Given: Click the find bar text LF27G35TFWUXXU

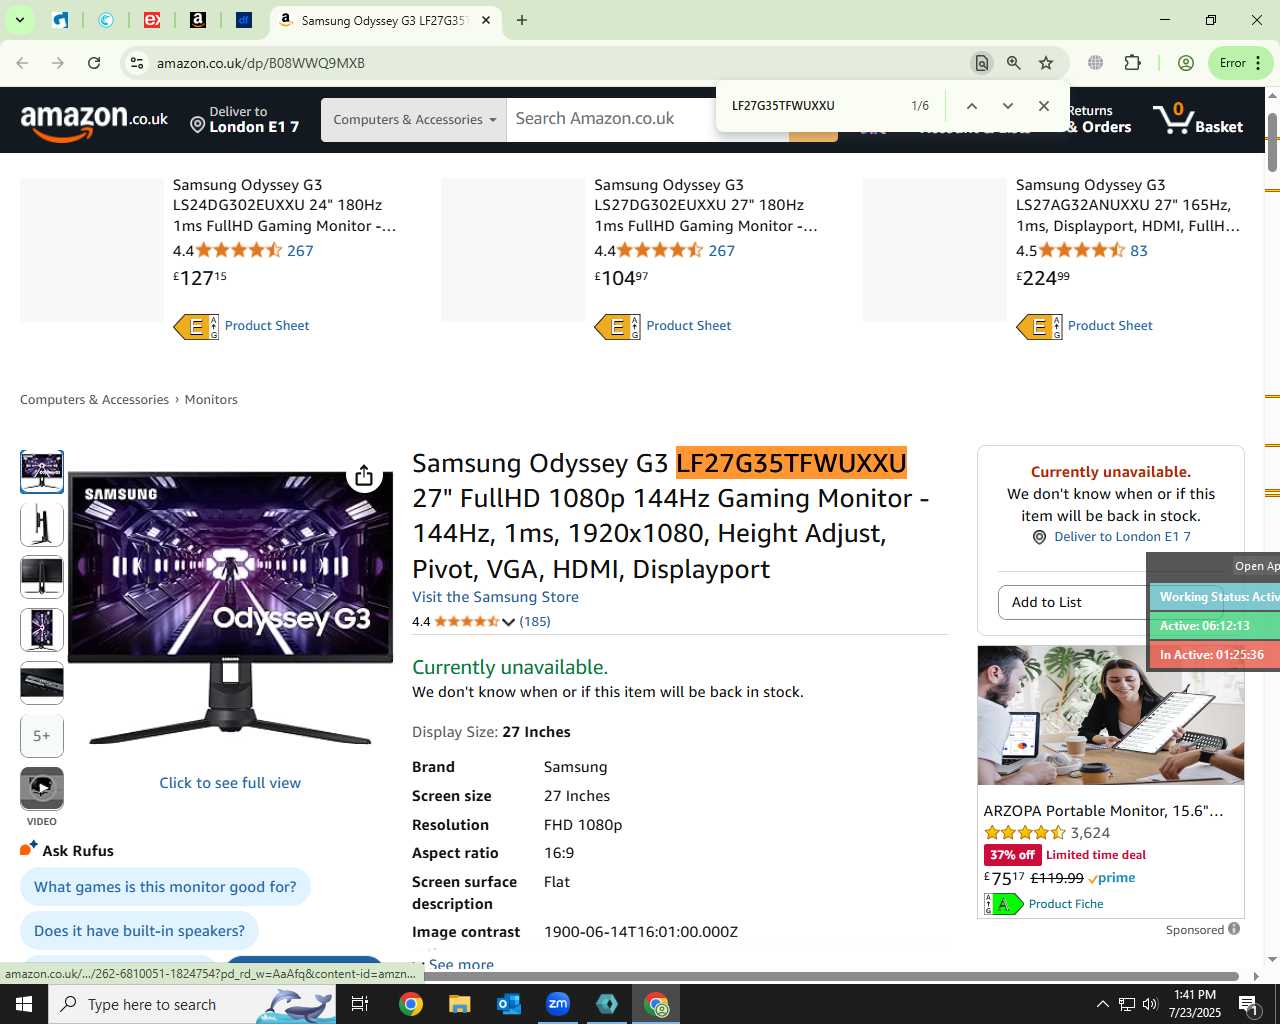Looking at the screenshot, I should click(x=783, y=106).
